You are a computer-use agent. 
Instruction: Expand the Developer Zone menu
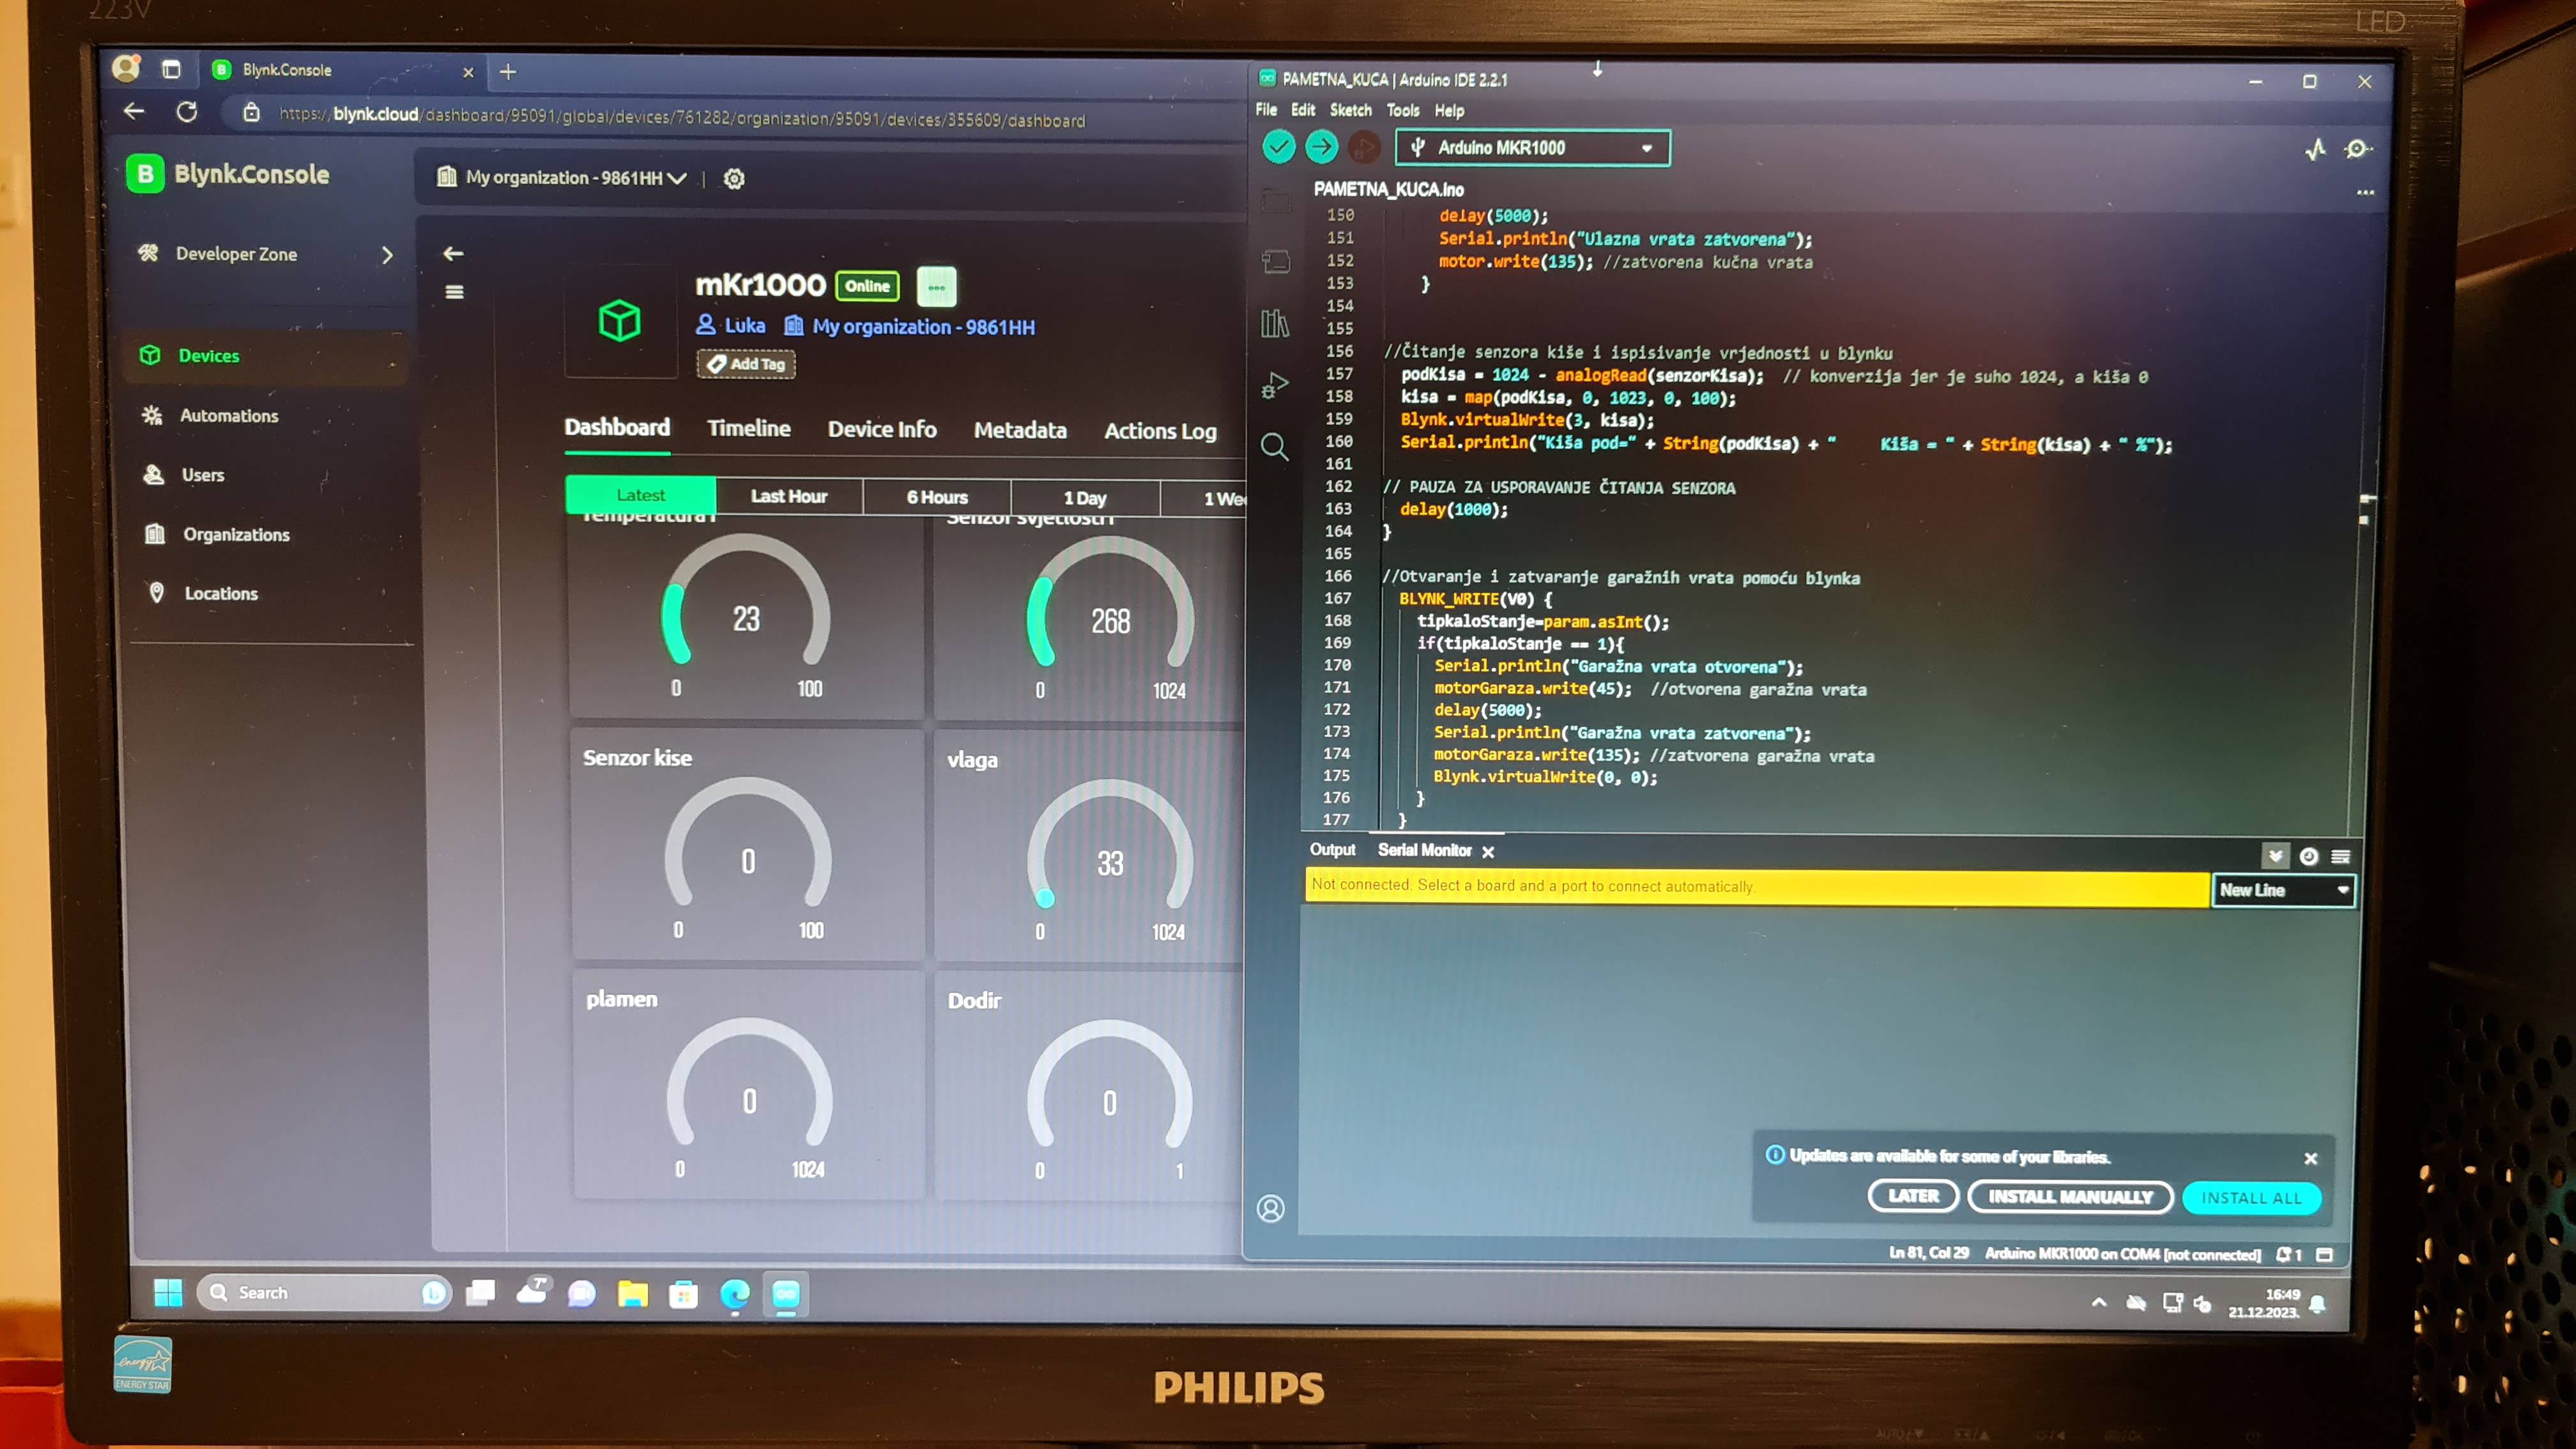click(x=265, y=254)
